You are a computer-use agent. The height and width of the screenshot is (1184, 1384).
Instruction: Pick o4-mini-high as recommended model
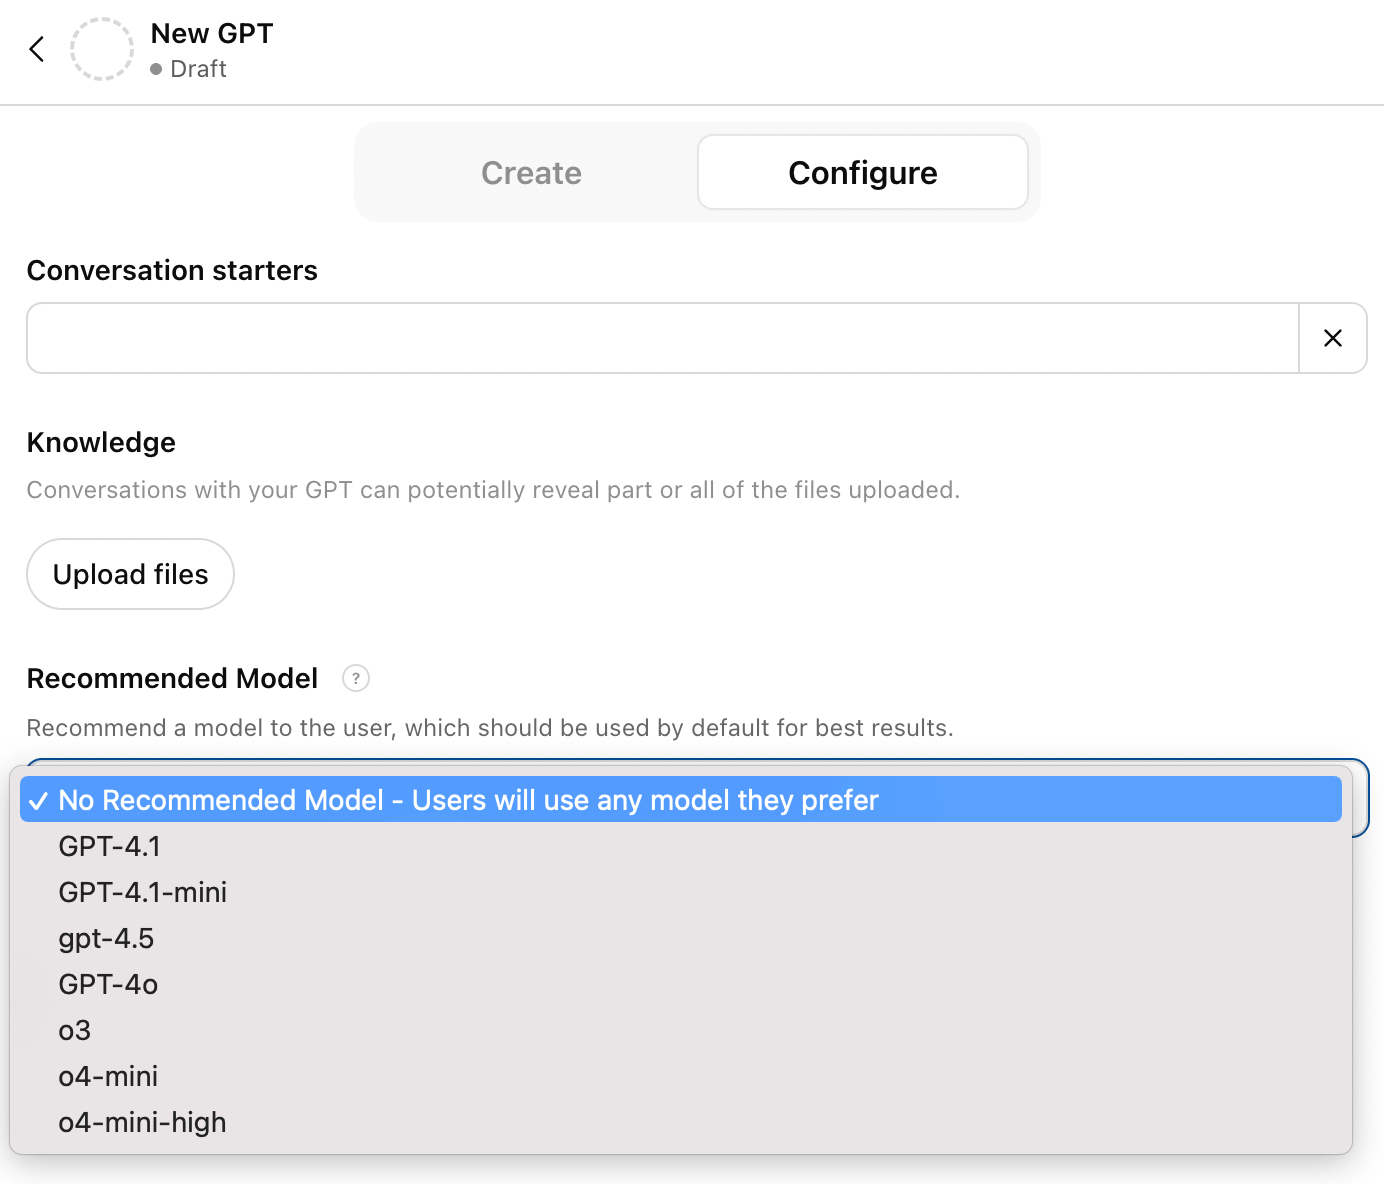click(x=143, y=1122)
